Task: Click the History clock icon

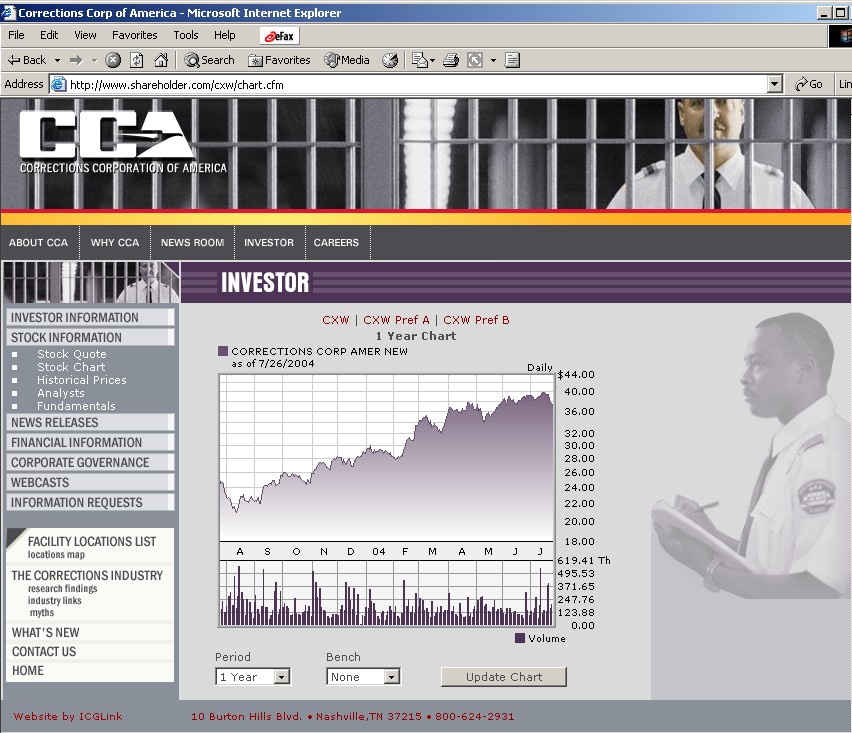Action: [x=390, y=60]
